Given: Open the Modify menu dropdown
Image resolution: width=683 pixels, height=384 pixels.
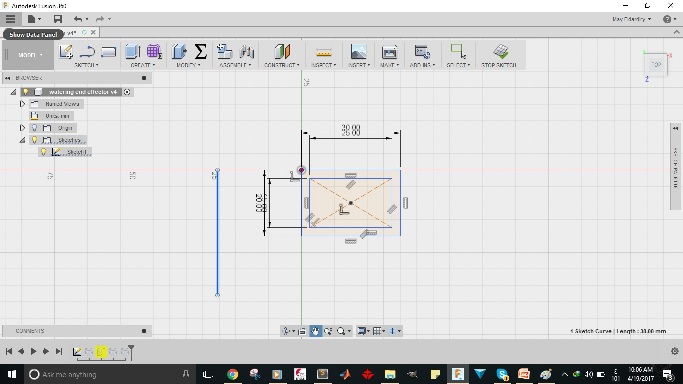Looking at the screenshot, I should pyautogui.click(x=188, y=65).
